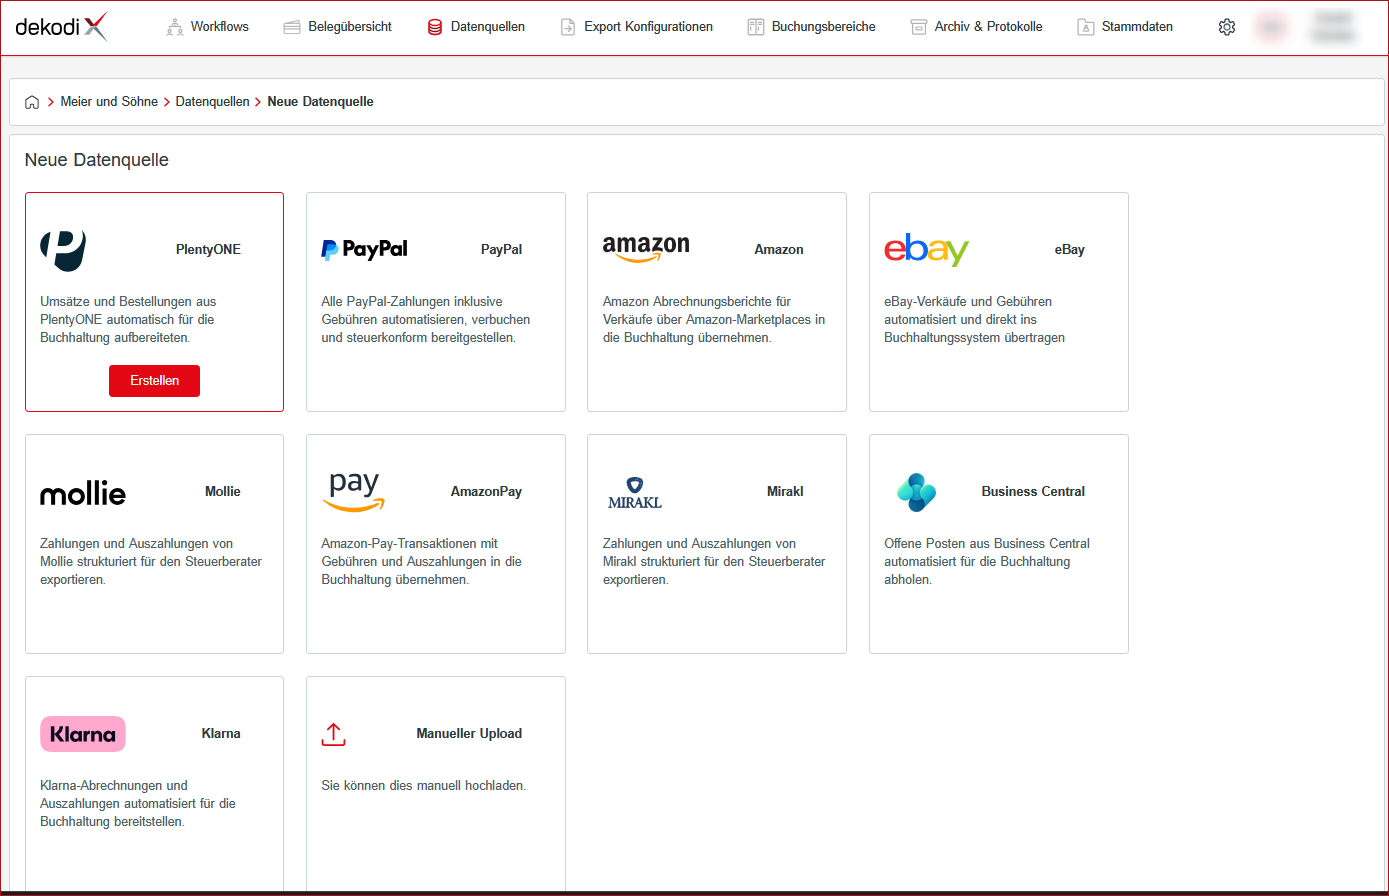Viewport: 1389px width, 896px height.
Task: Click the Mirakl description text
Action: 714,562
